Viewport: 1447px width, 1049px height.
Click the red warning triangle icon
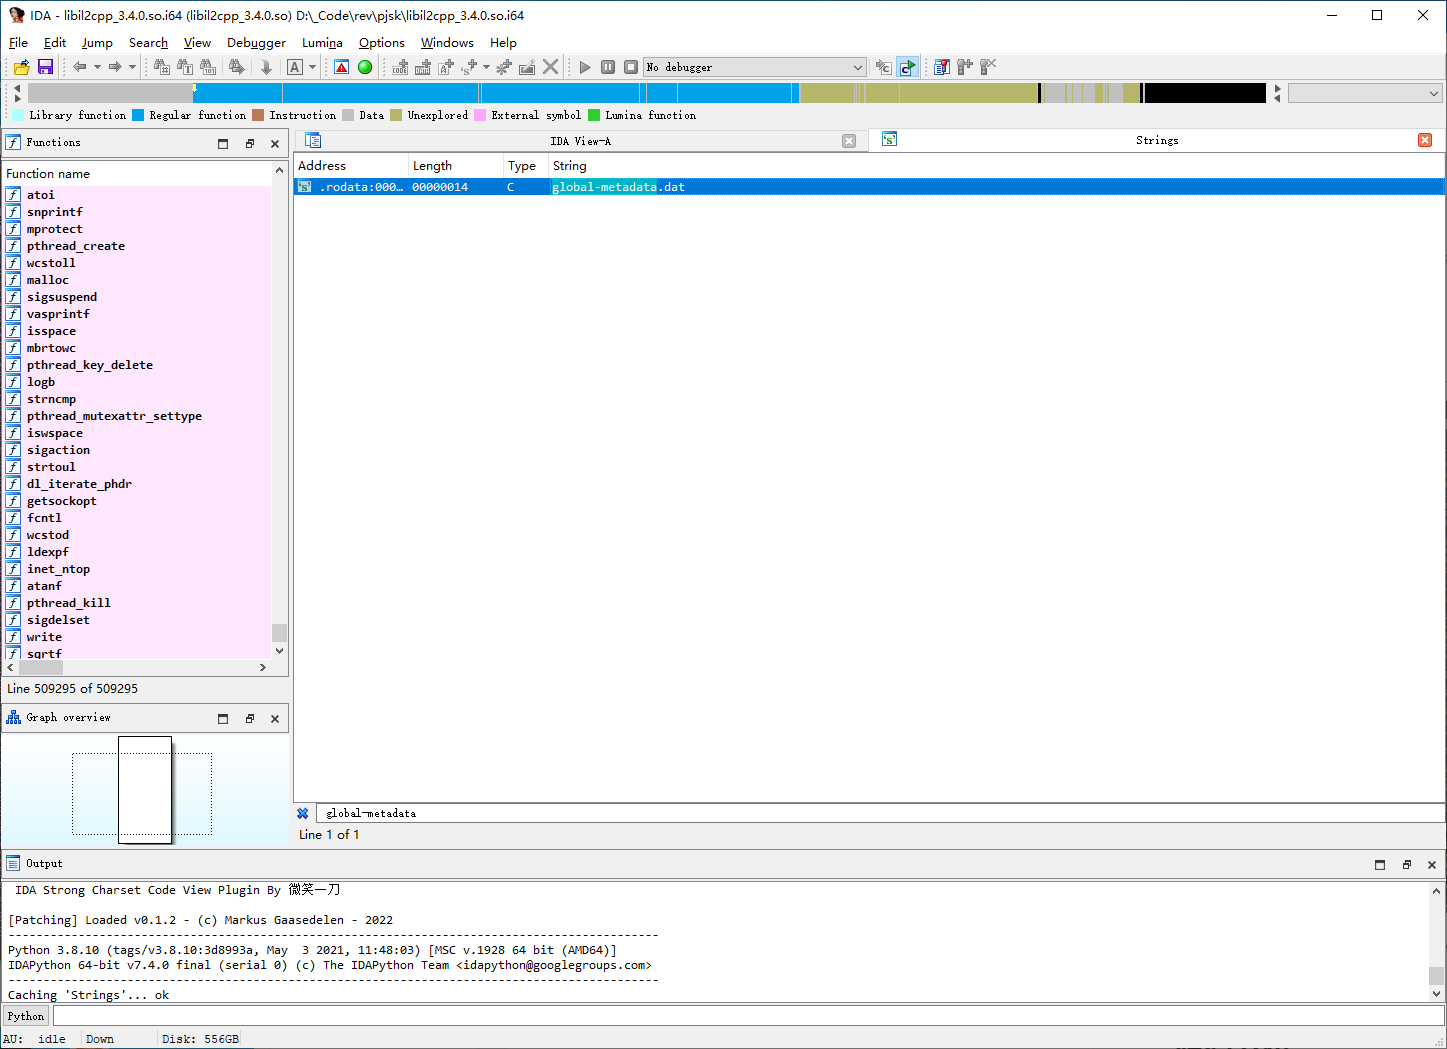(342, 67)
